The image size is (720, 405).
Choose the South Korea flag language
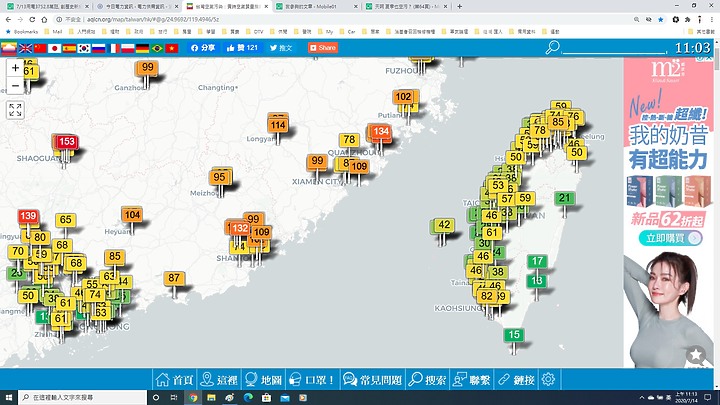pyautogui.click(x=85, y=47)
